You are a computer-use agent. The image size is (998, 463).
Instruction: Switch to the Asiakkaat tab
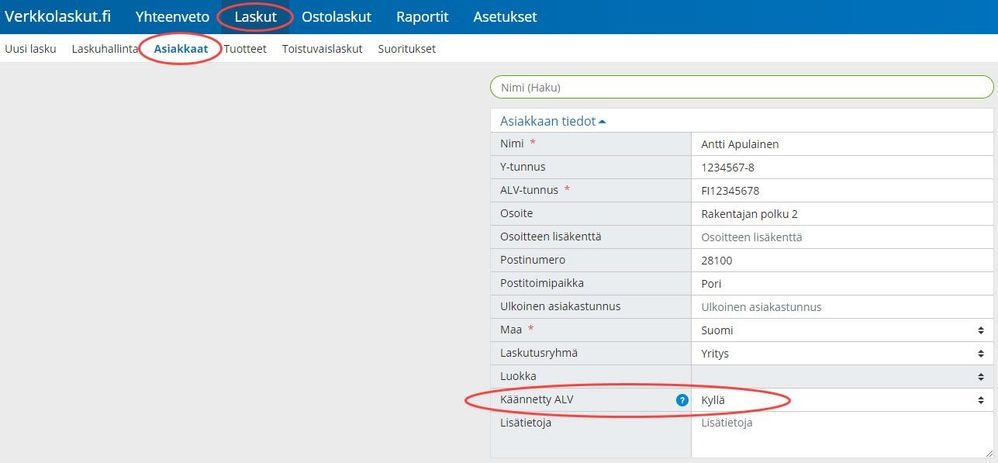[x=181, y=48]
